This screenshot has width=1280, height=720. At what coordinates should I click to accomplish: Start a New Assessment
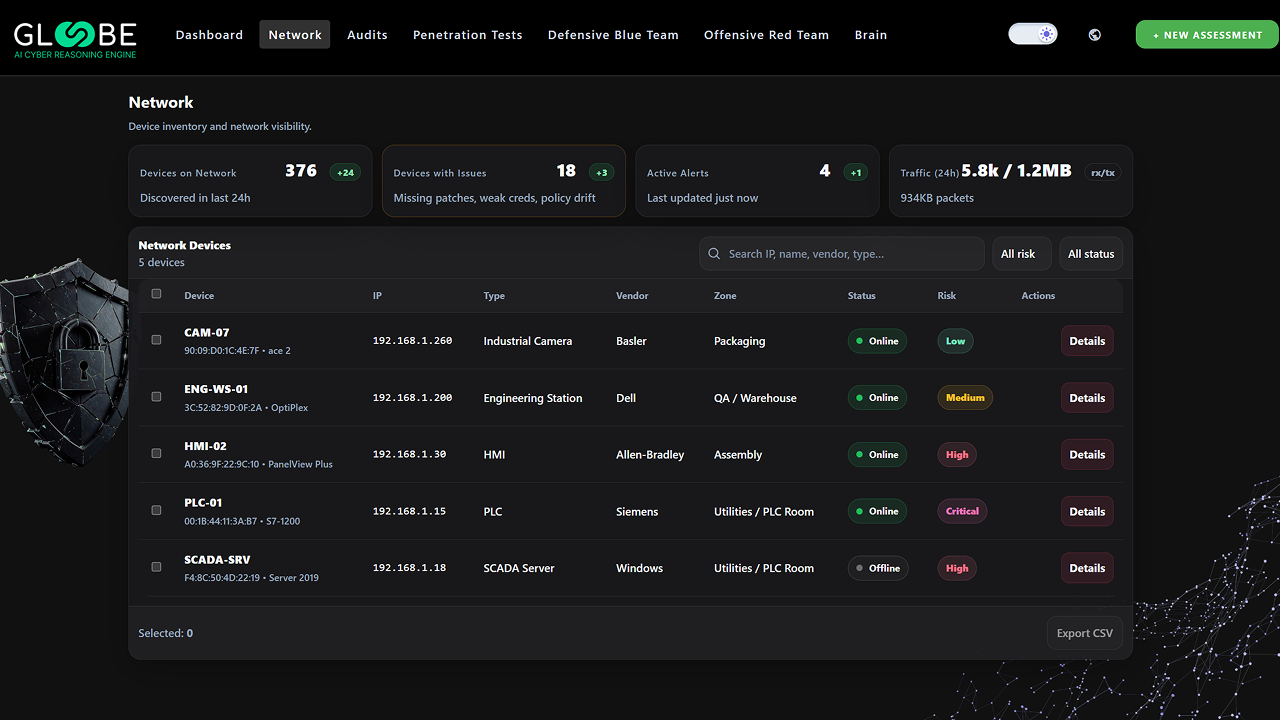point(1207,35)
